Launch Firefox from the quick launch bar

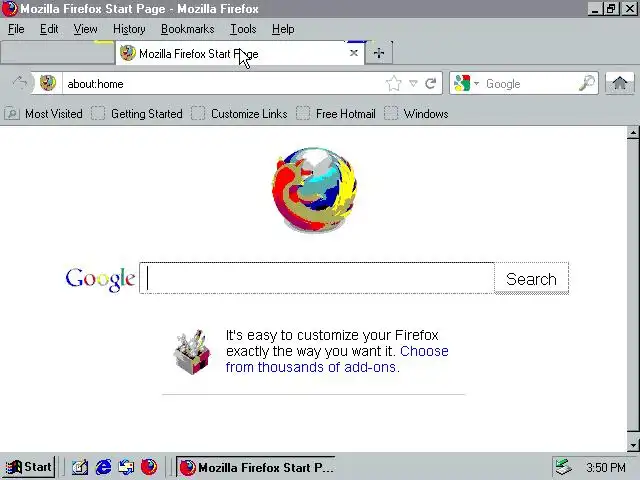click(149, 467)
